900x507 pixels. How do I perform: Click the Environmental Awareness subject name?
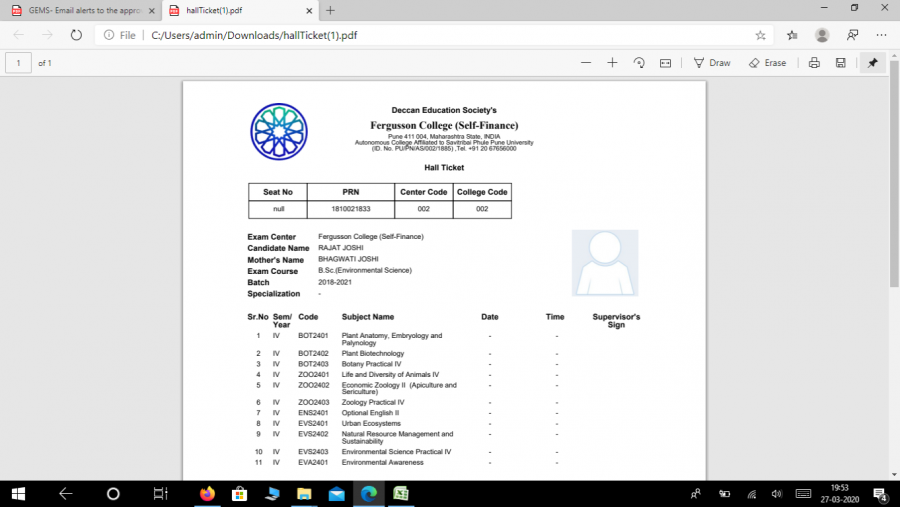tap(382, 462)
